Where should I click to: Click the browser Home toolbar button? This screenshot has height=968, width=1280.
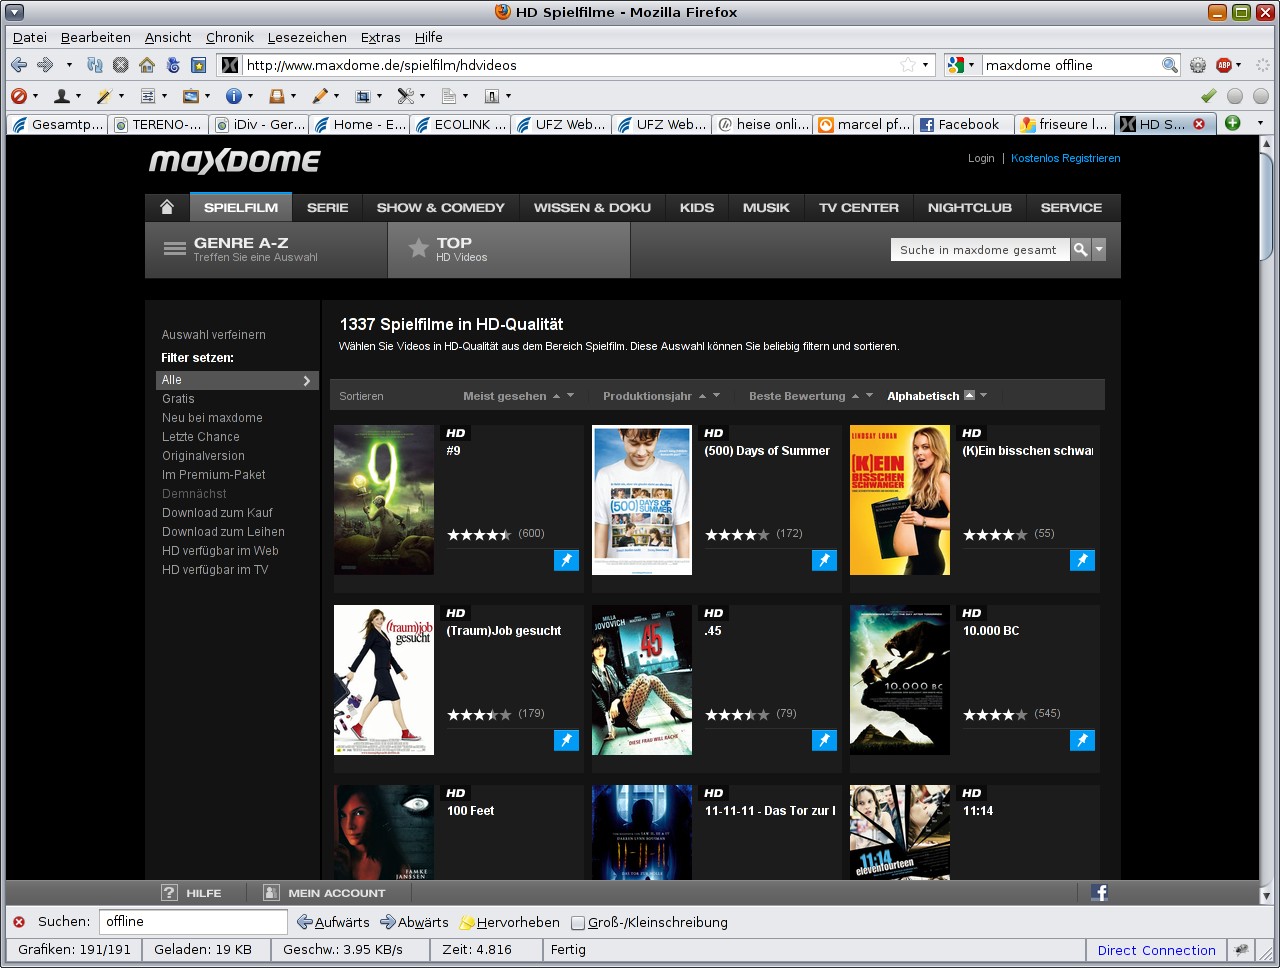tap(147, 65)
